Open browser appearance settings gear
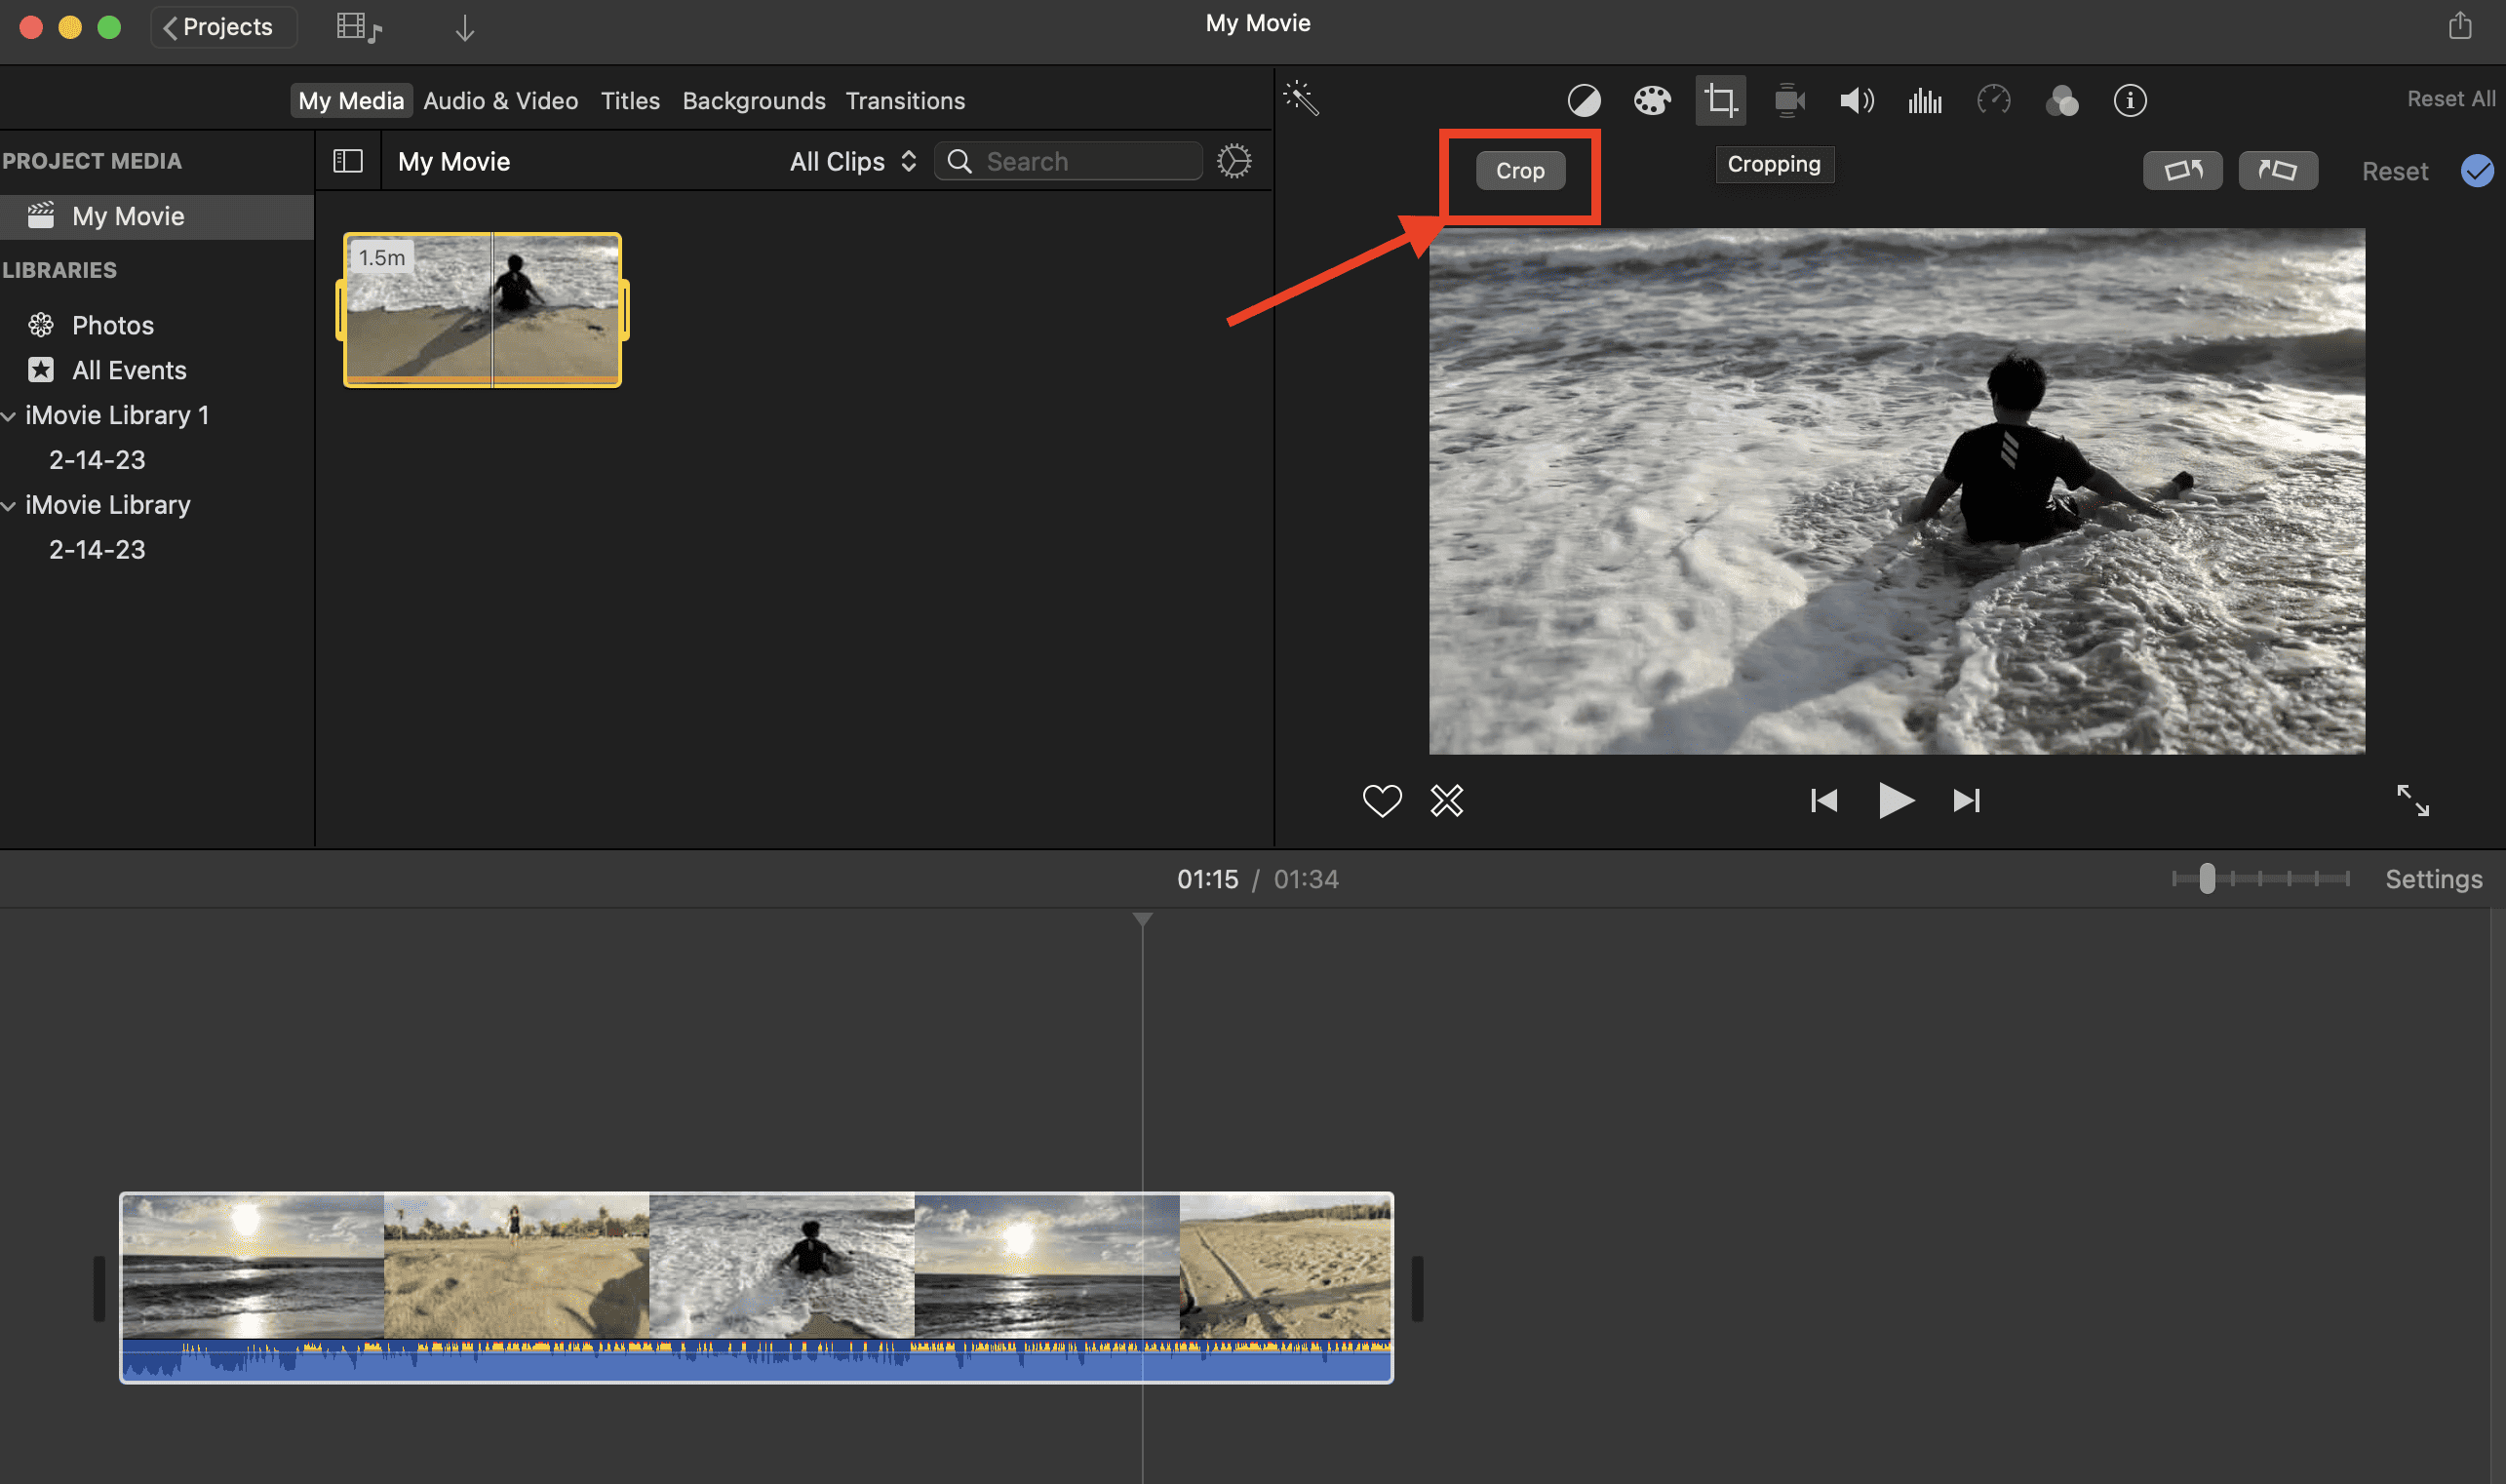This screenshot has width=2506, height=1484. click(x=1234, y=161)
